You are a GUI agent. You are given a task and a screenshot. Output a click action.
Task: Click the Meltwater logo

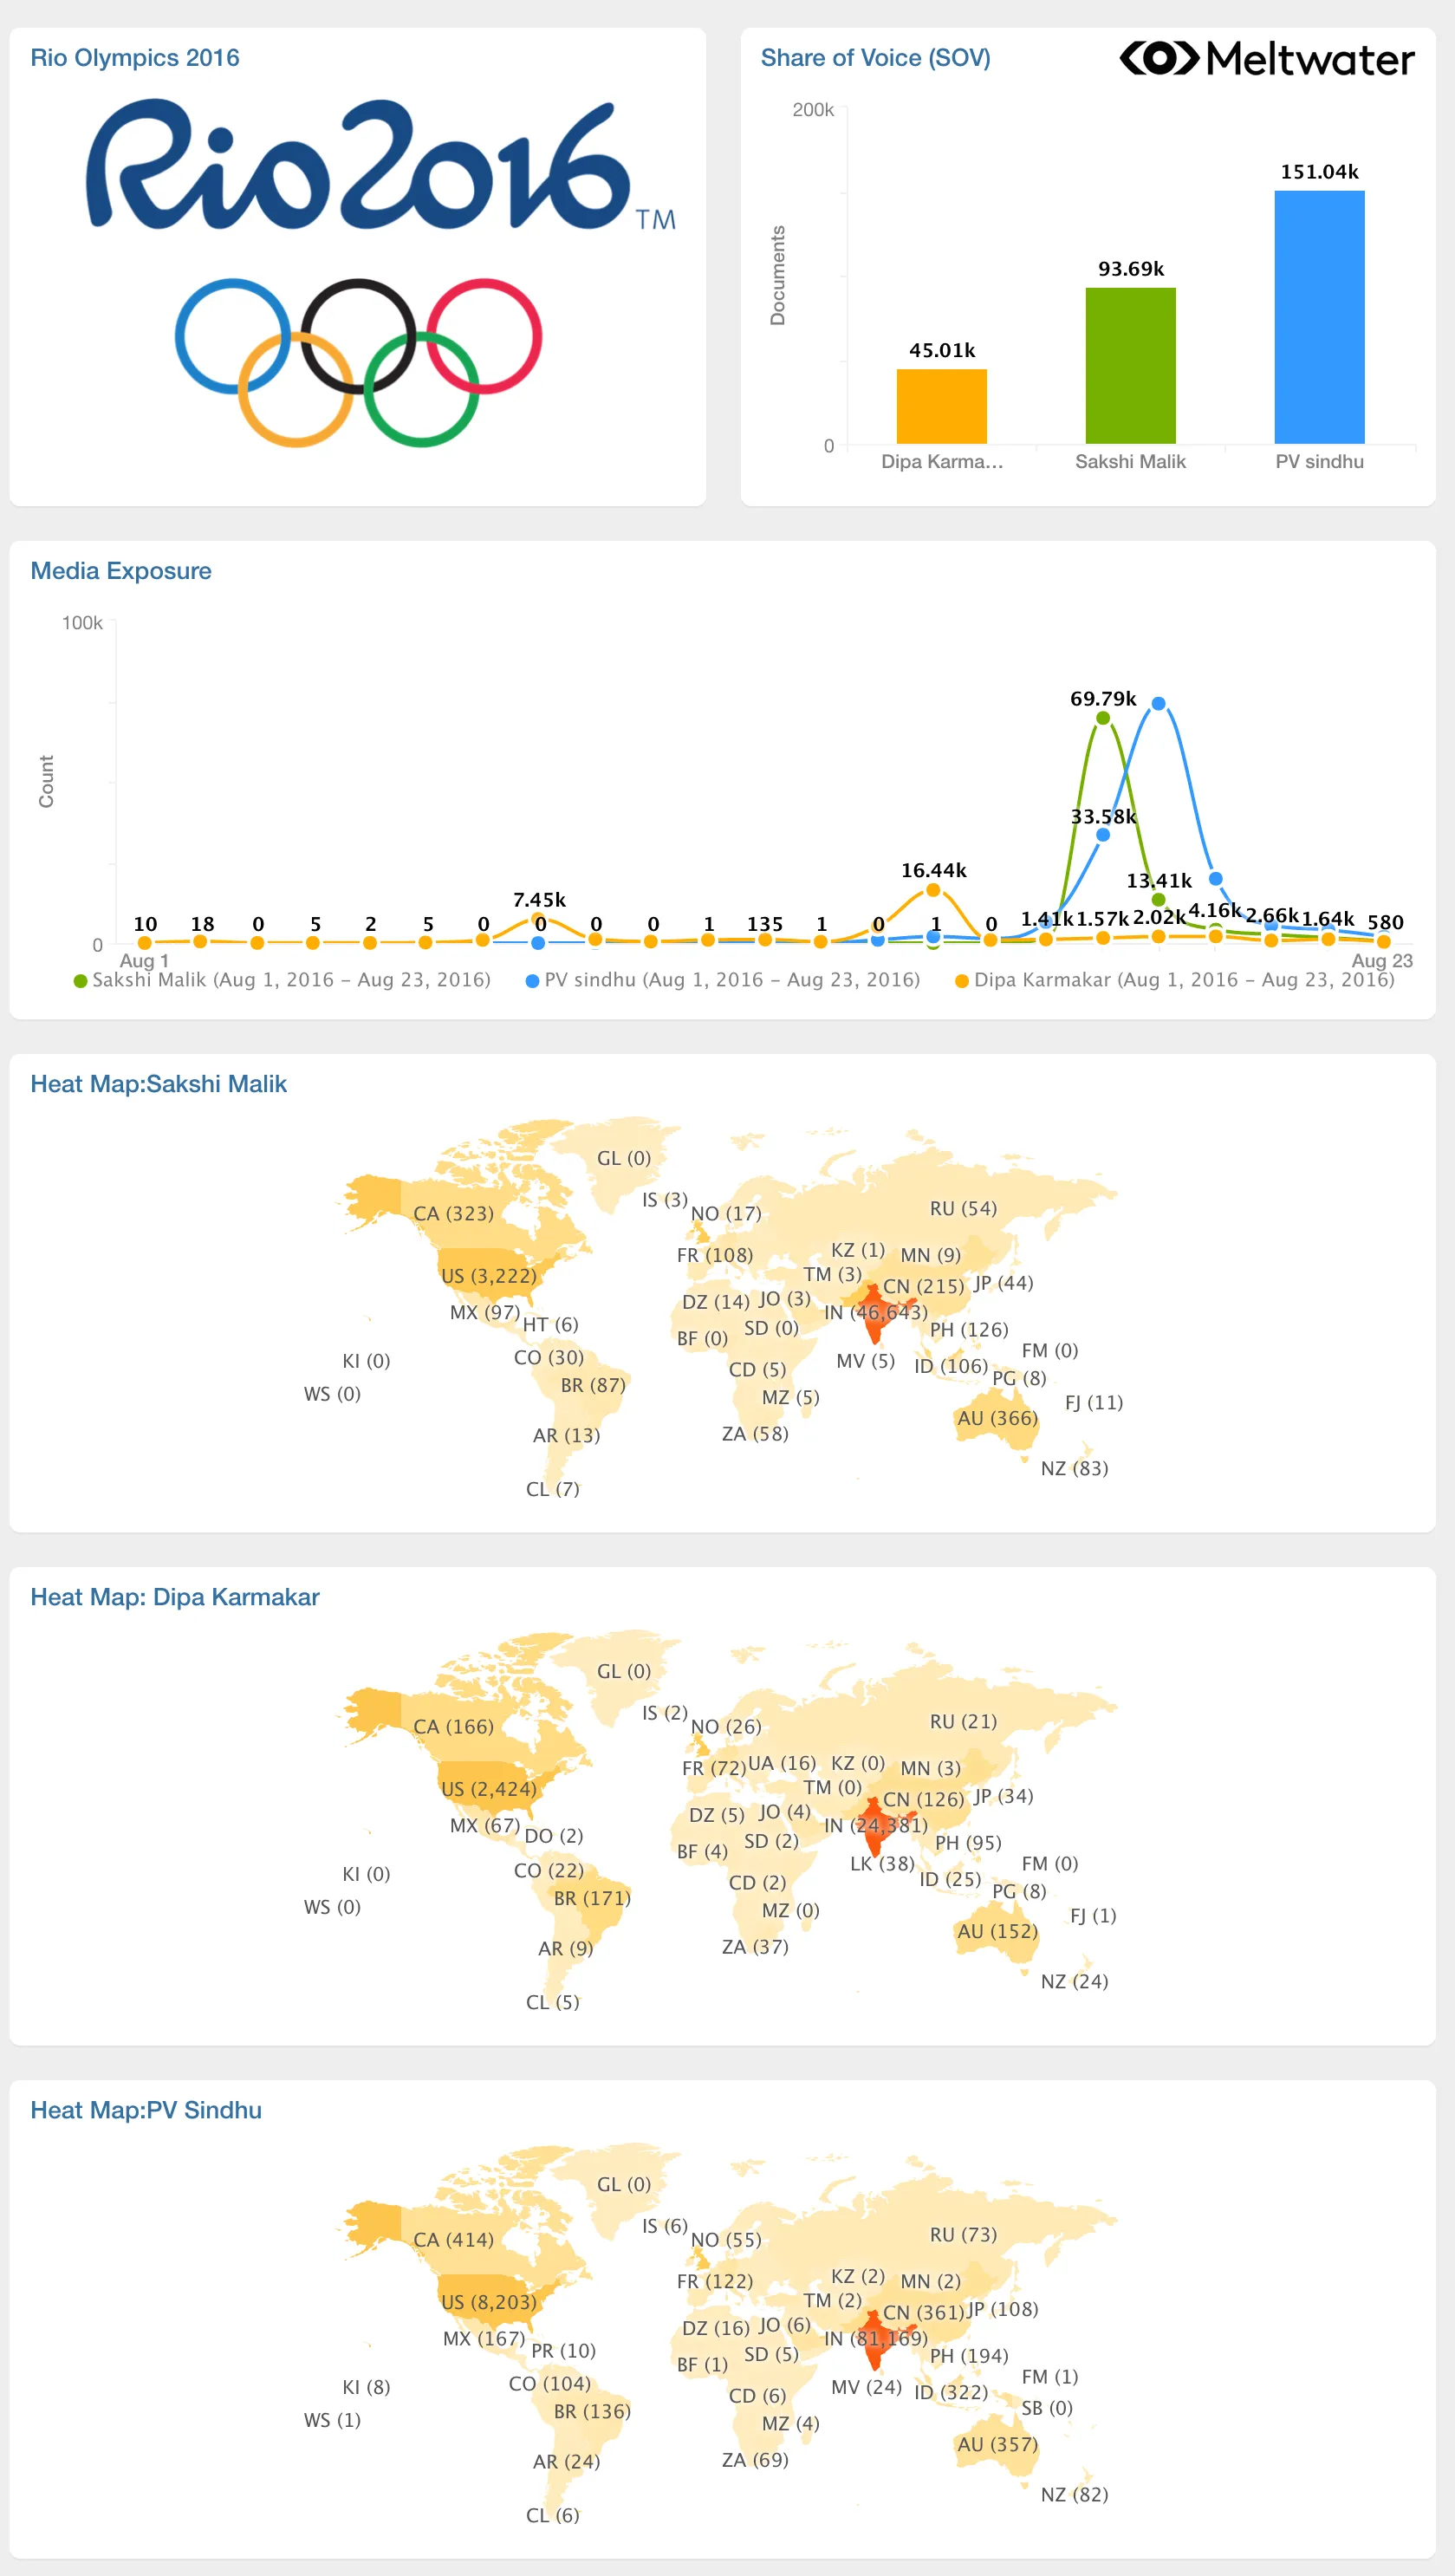1267,58
